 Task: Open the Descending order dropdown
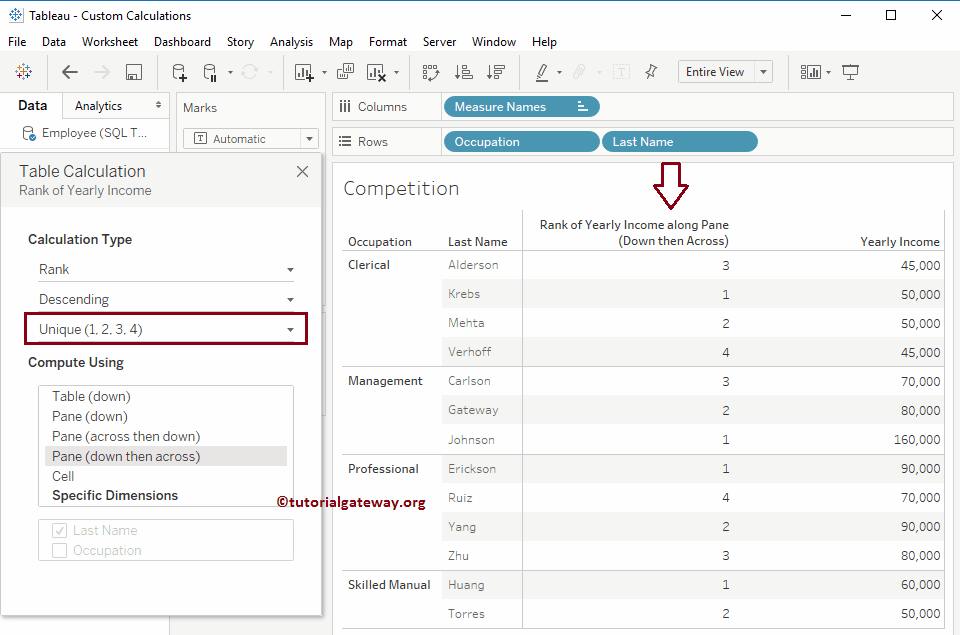click(x=166, y=300)
